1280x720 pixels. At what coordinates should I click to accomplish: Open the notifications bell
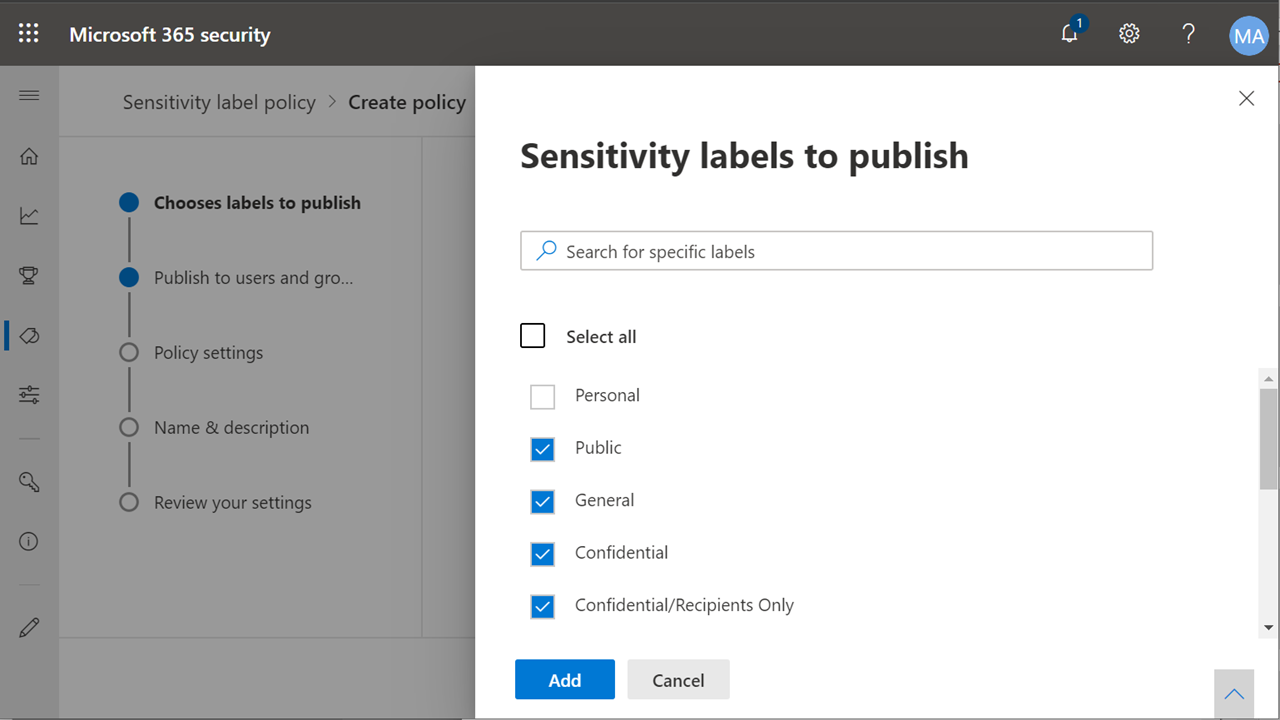(1070, 33)
